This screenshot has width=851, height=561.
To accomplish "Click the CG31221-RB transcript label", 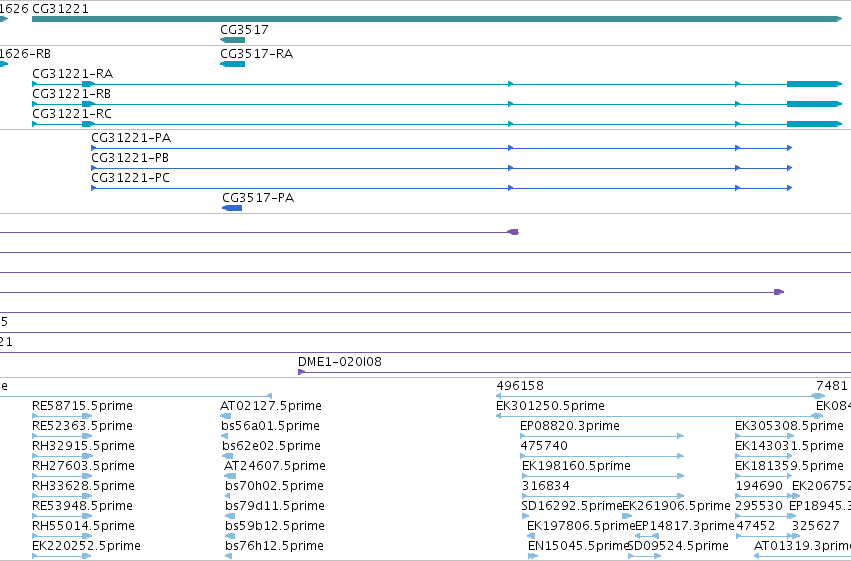I will pyautogui.click(x=72, y=94).
